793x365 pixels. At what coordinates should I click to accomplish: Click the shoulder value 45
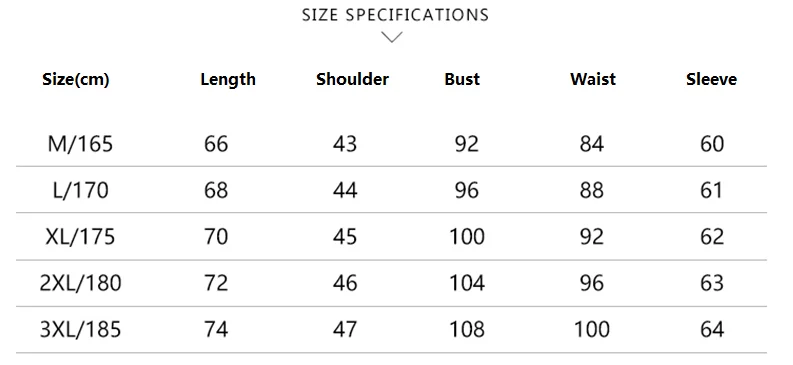[x=345, y=237]
